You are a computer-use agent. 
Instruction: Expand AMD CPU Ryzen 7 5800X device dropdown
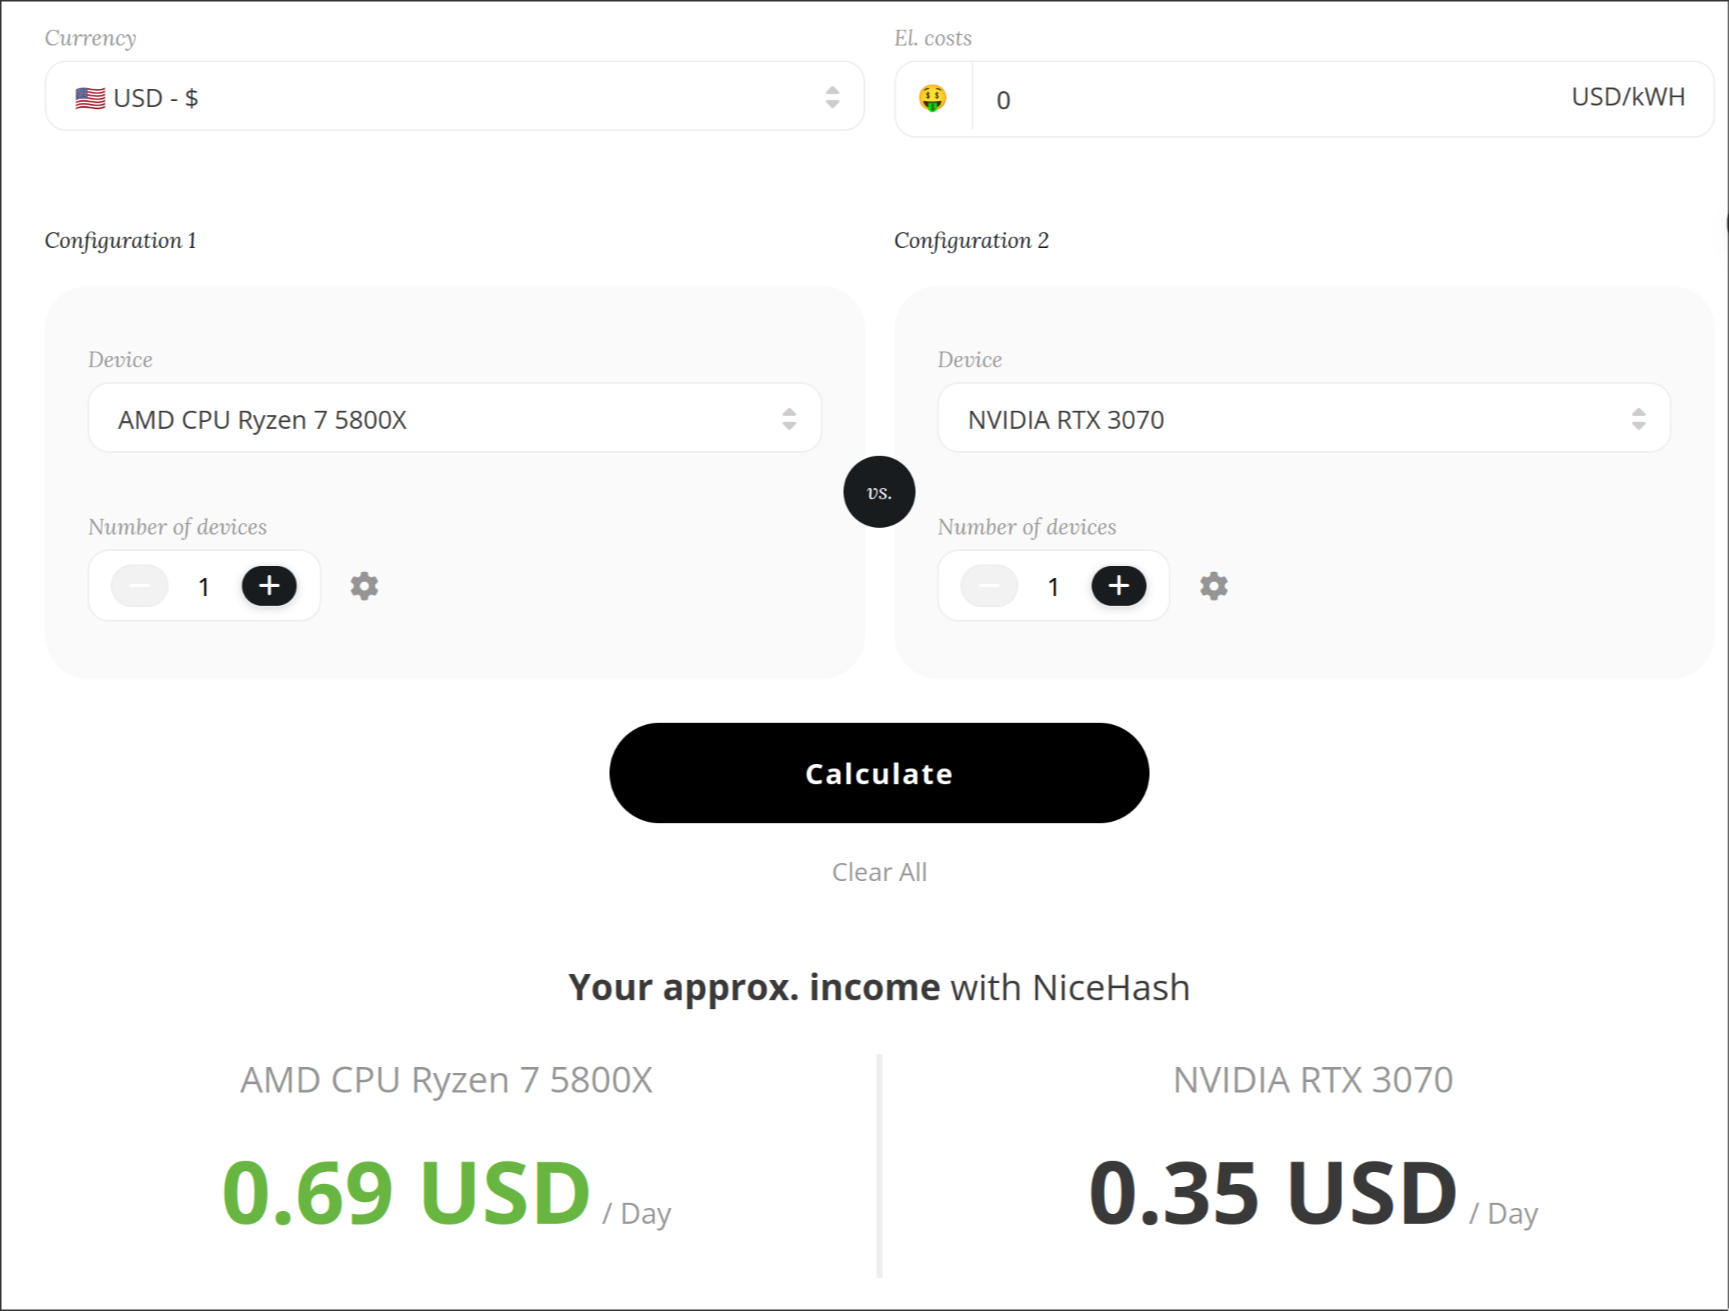455,418
